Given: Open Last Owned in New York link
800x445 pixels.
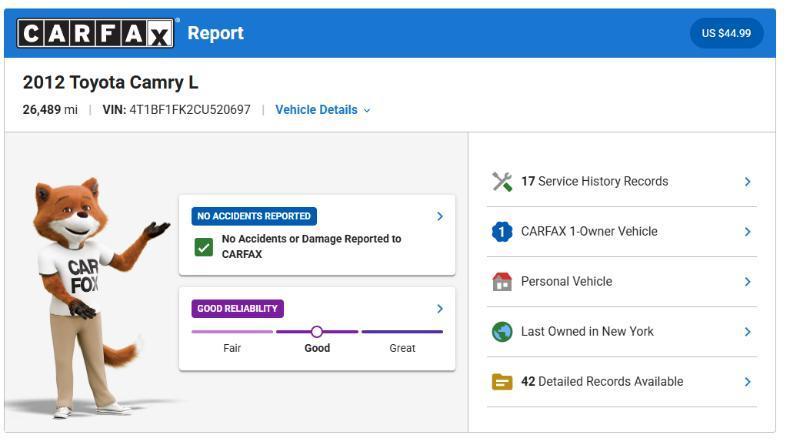Looking at the screenshot, I should pyautogui.click(x=587, y=331).
